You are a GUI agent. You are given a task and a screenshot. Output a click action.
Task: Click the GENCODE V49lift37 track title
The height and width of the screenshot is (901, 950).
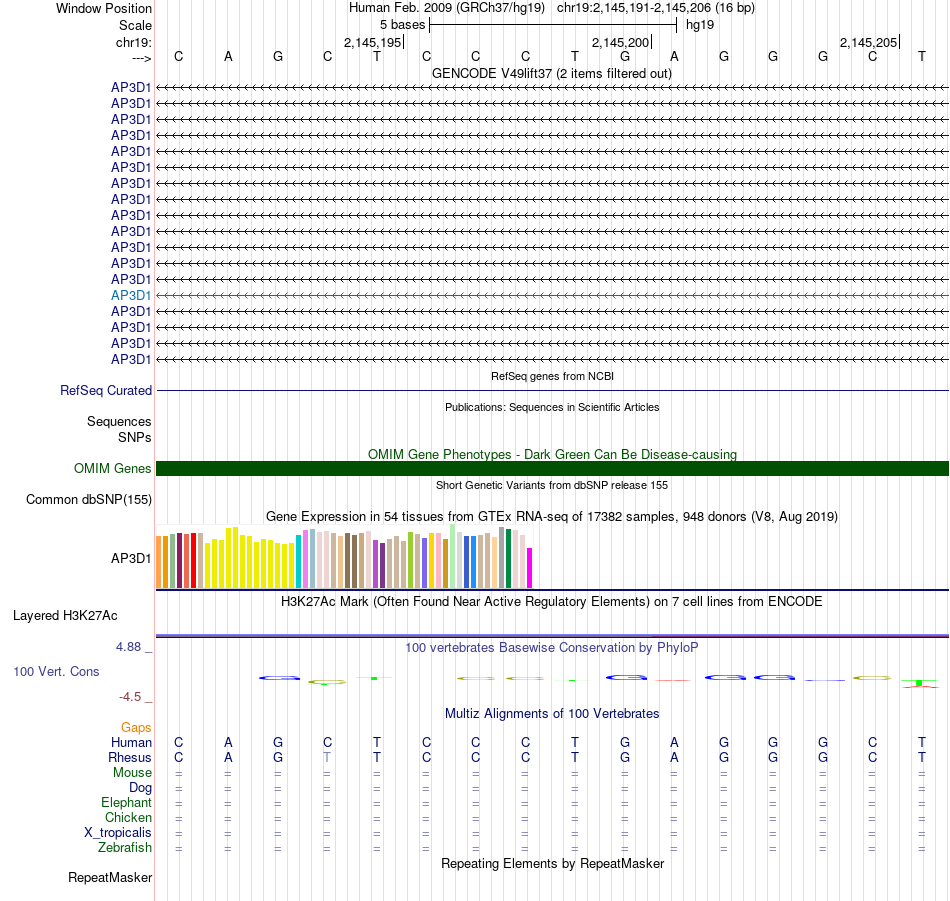[552, 73]
